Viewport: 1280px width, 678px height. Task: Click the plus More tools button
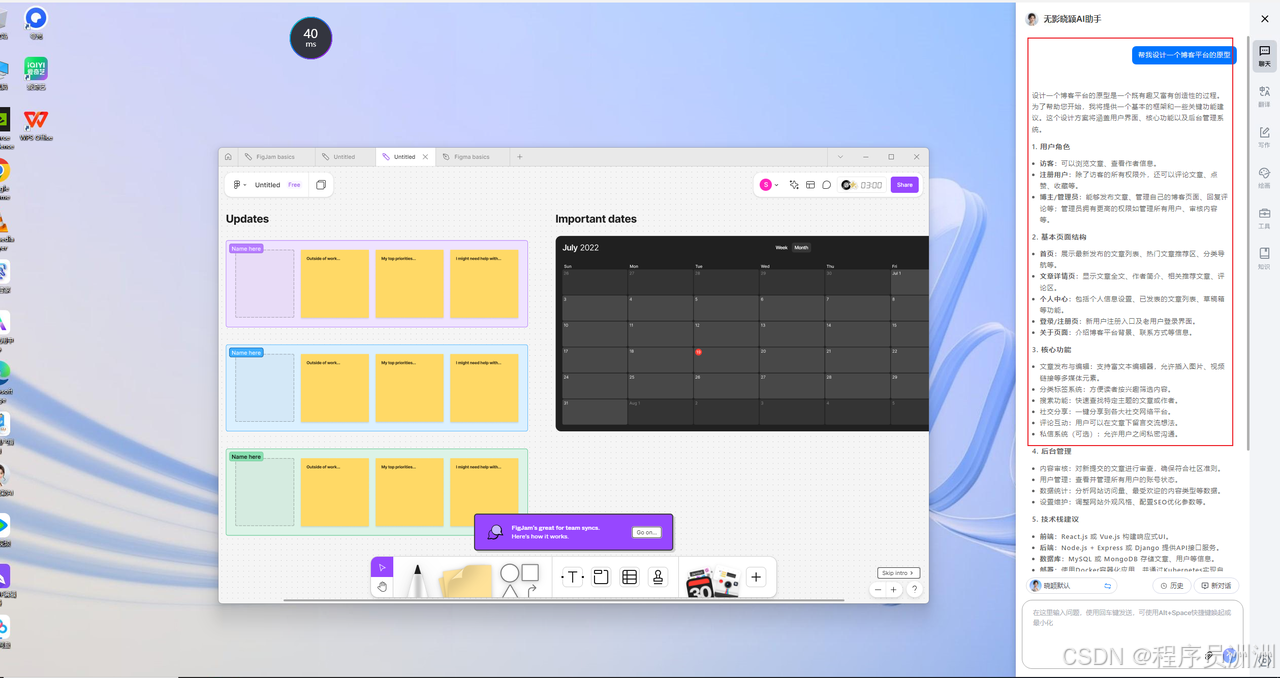point(756,577)
